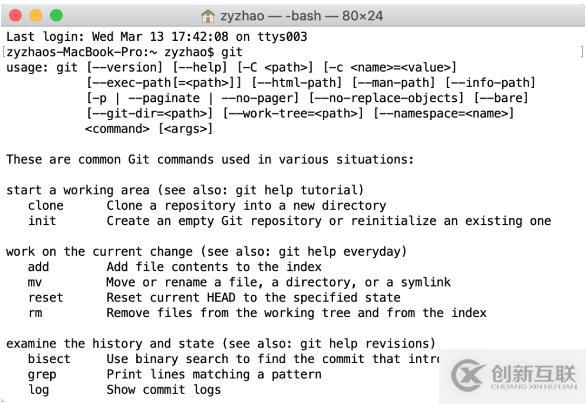This screenshot has width=586, height=404.
Task: Click the '<command> [<args>]' usage text
Action: 149,129
